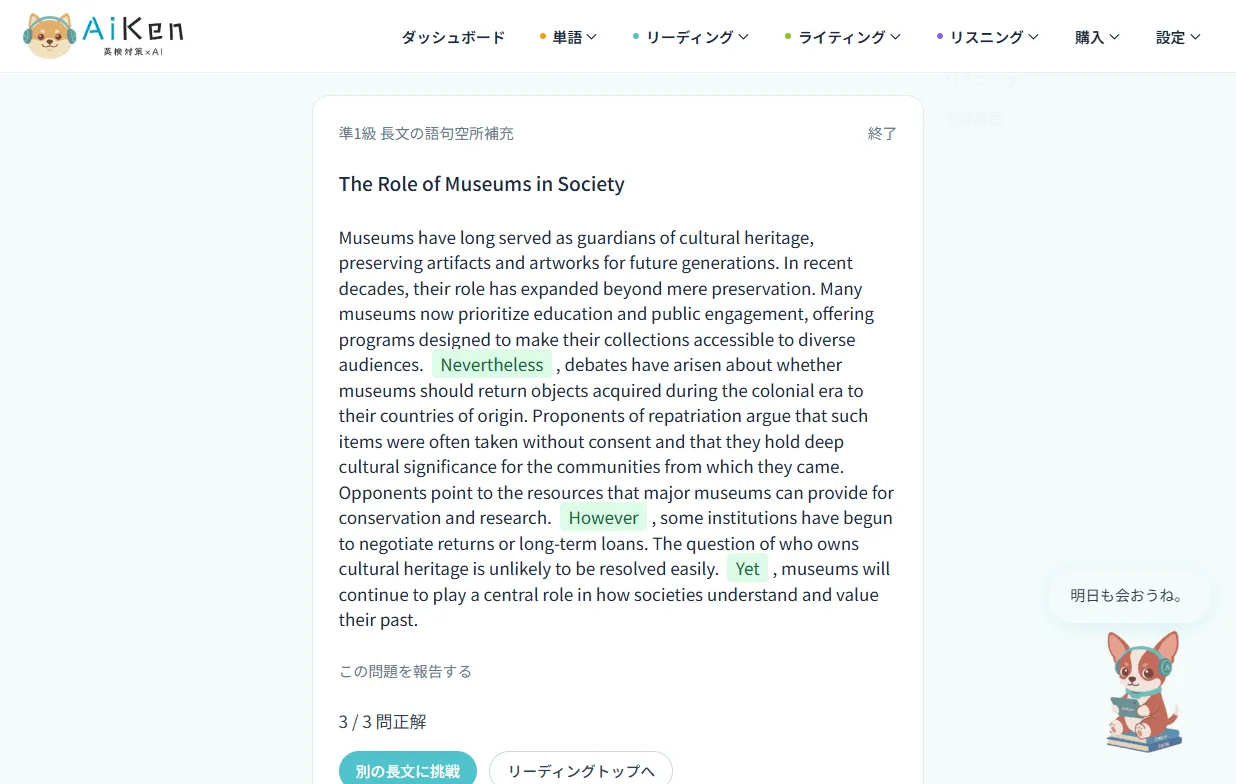The height and width of the screenshot is (784, 1236).
Task: Click the chevron next to 設定
Action: pos(1195,37)
